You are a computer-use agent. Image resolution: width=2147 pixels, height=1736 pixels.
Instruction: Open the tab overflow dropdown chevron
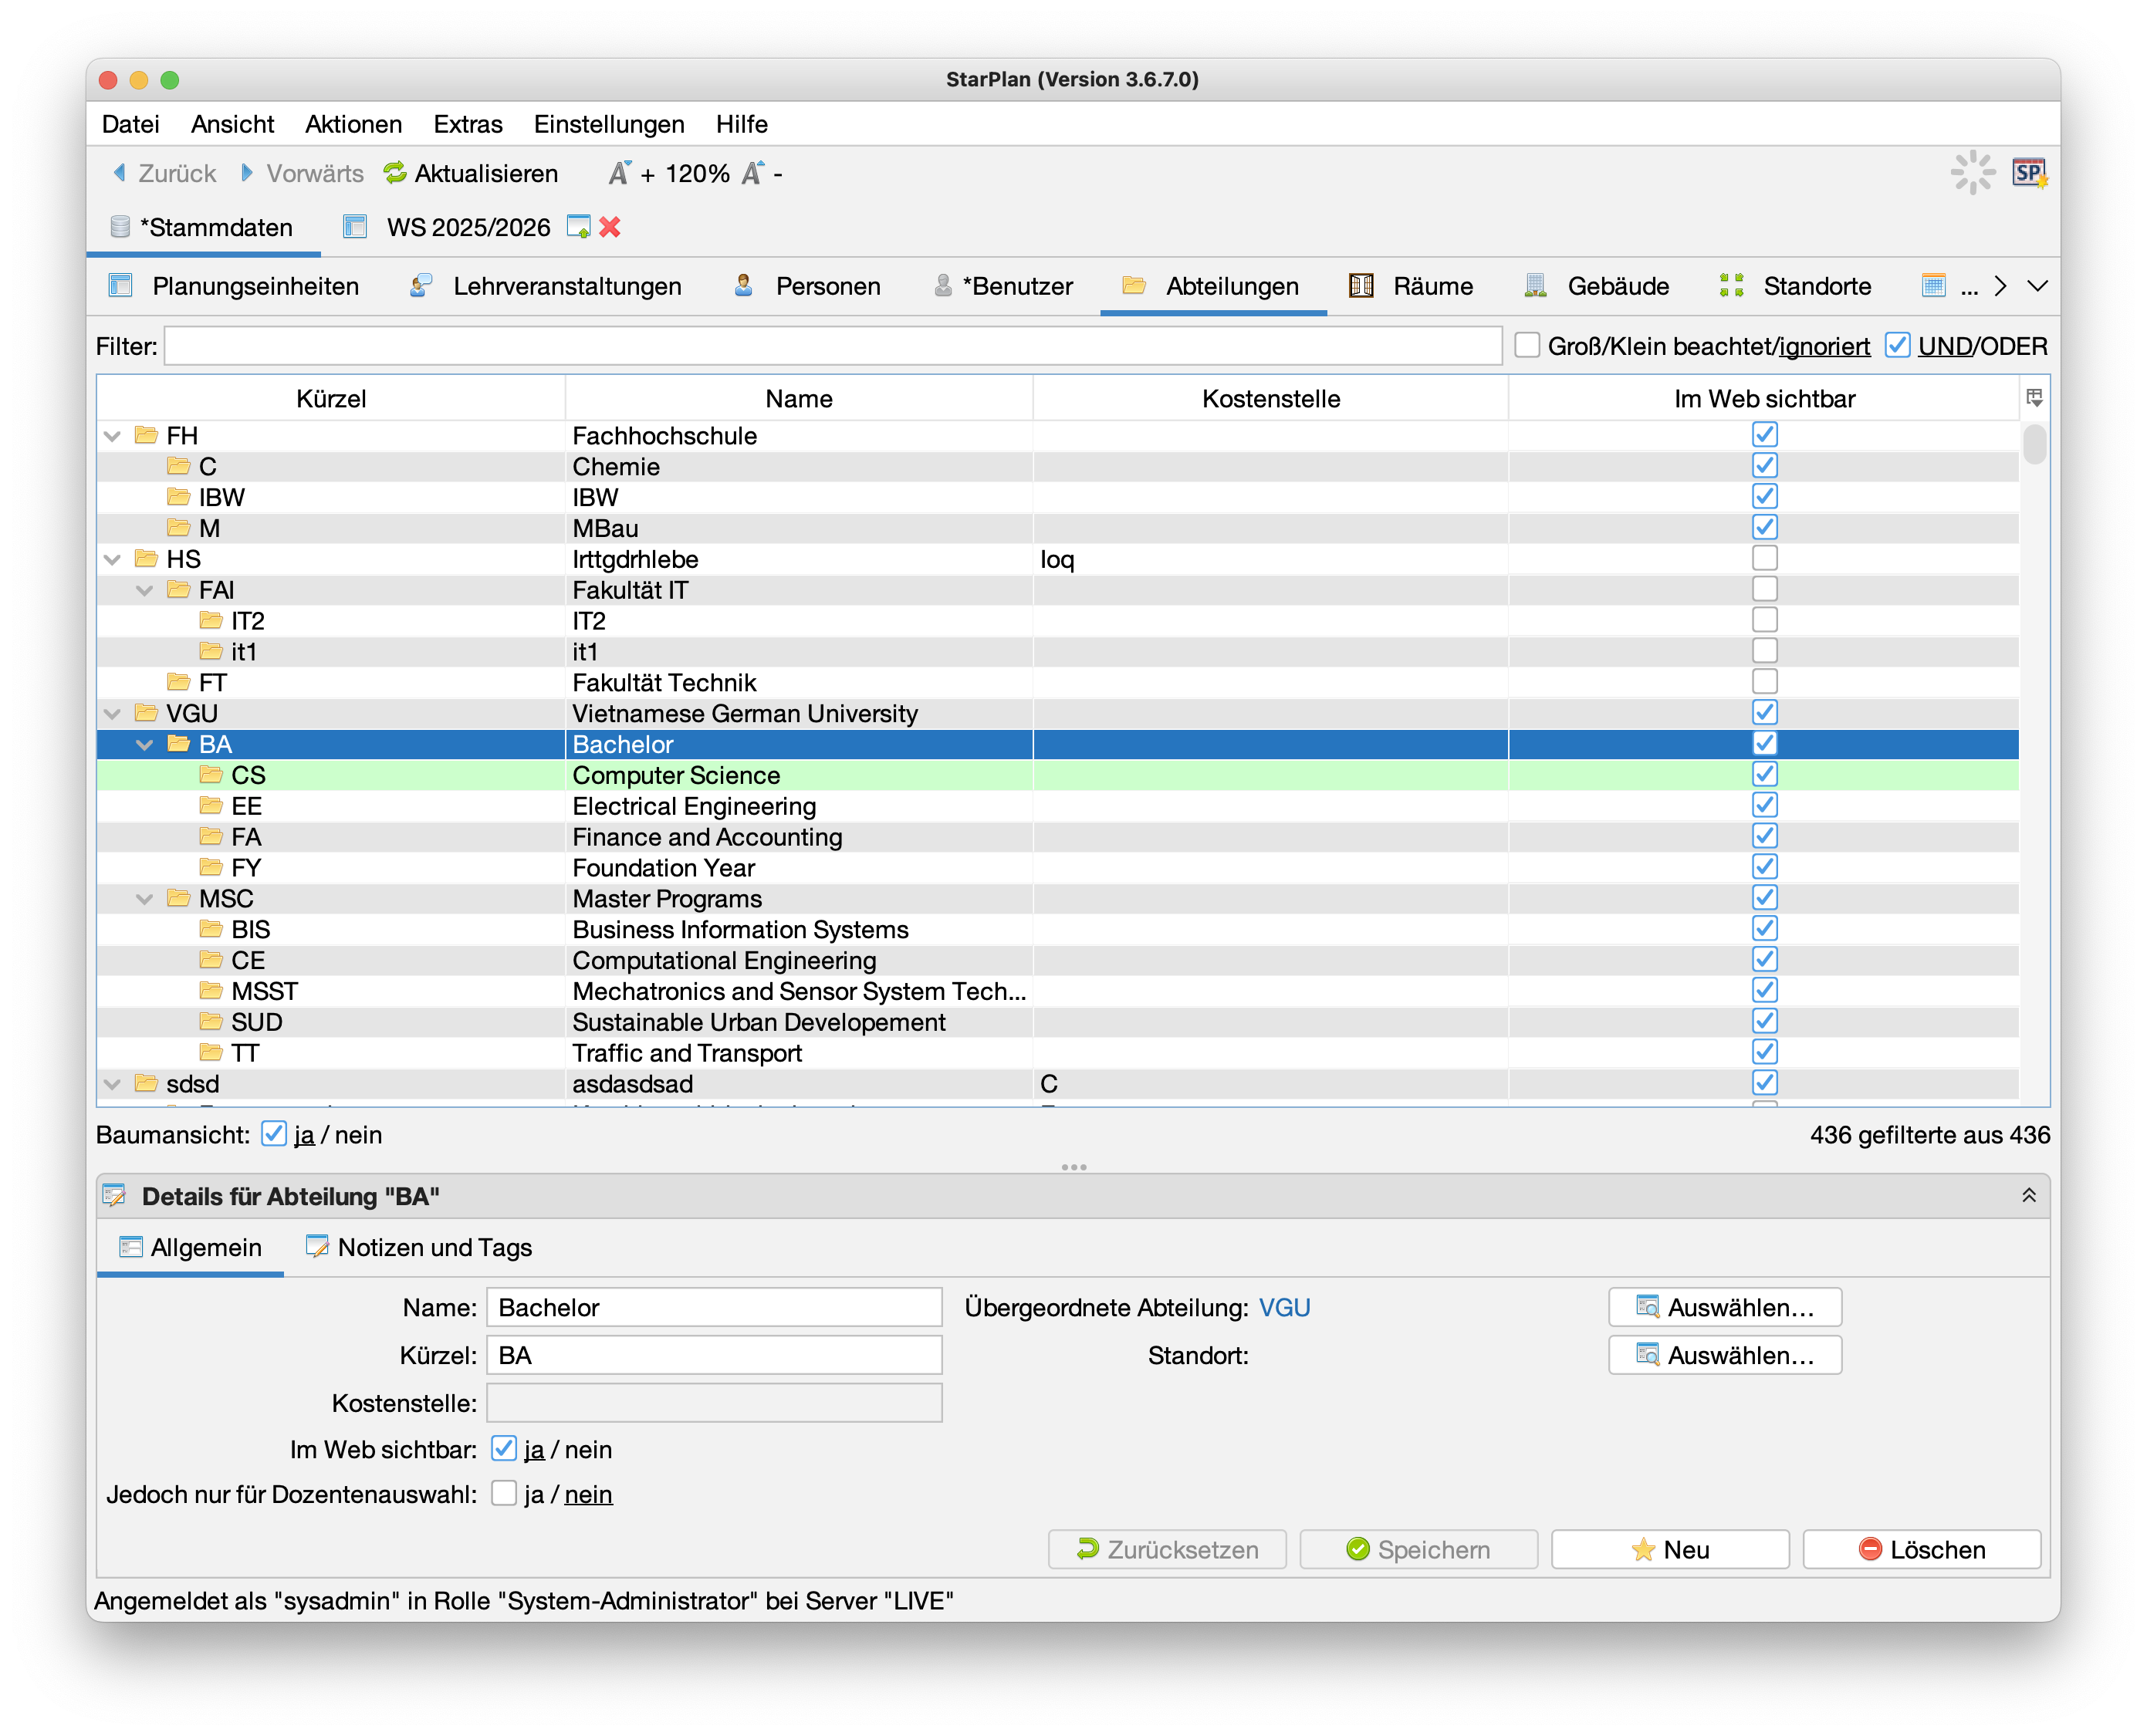pos(2037,286)
